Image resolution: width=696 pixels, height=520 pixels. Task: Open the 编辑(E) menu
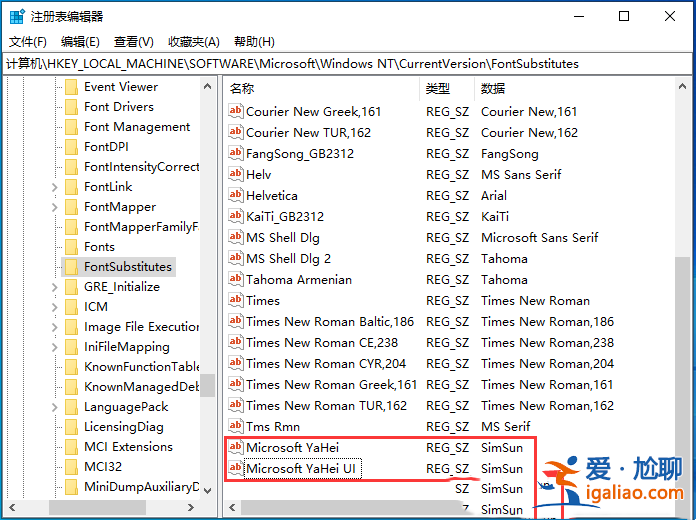pyautogui.click(x=80, y=42)
